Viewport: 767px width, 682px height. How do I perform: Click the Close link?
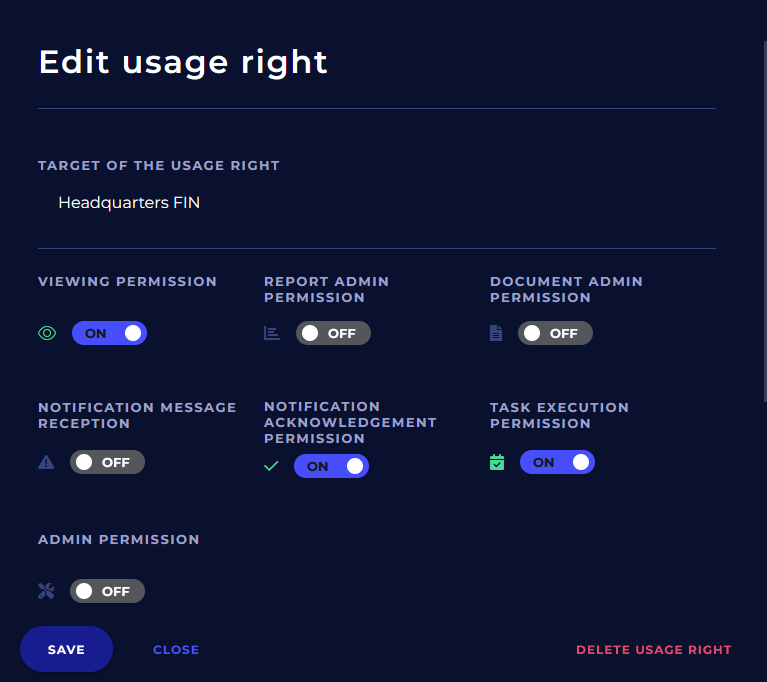(176, 650)
